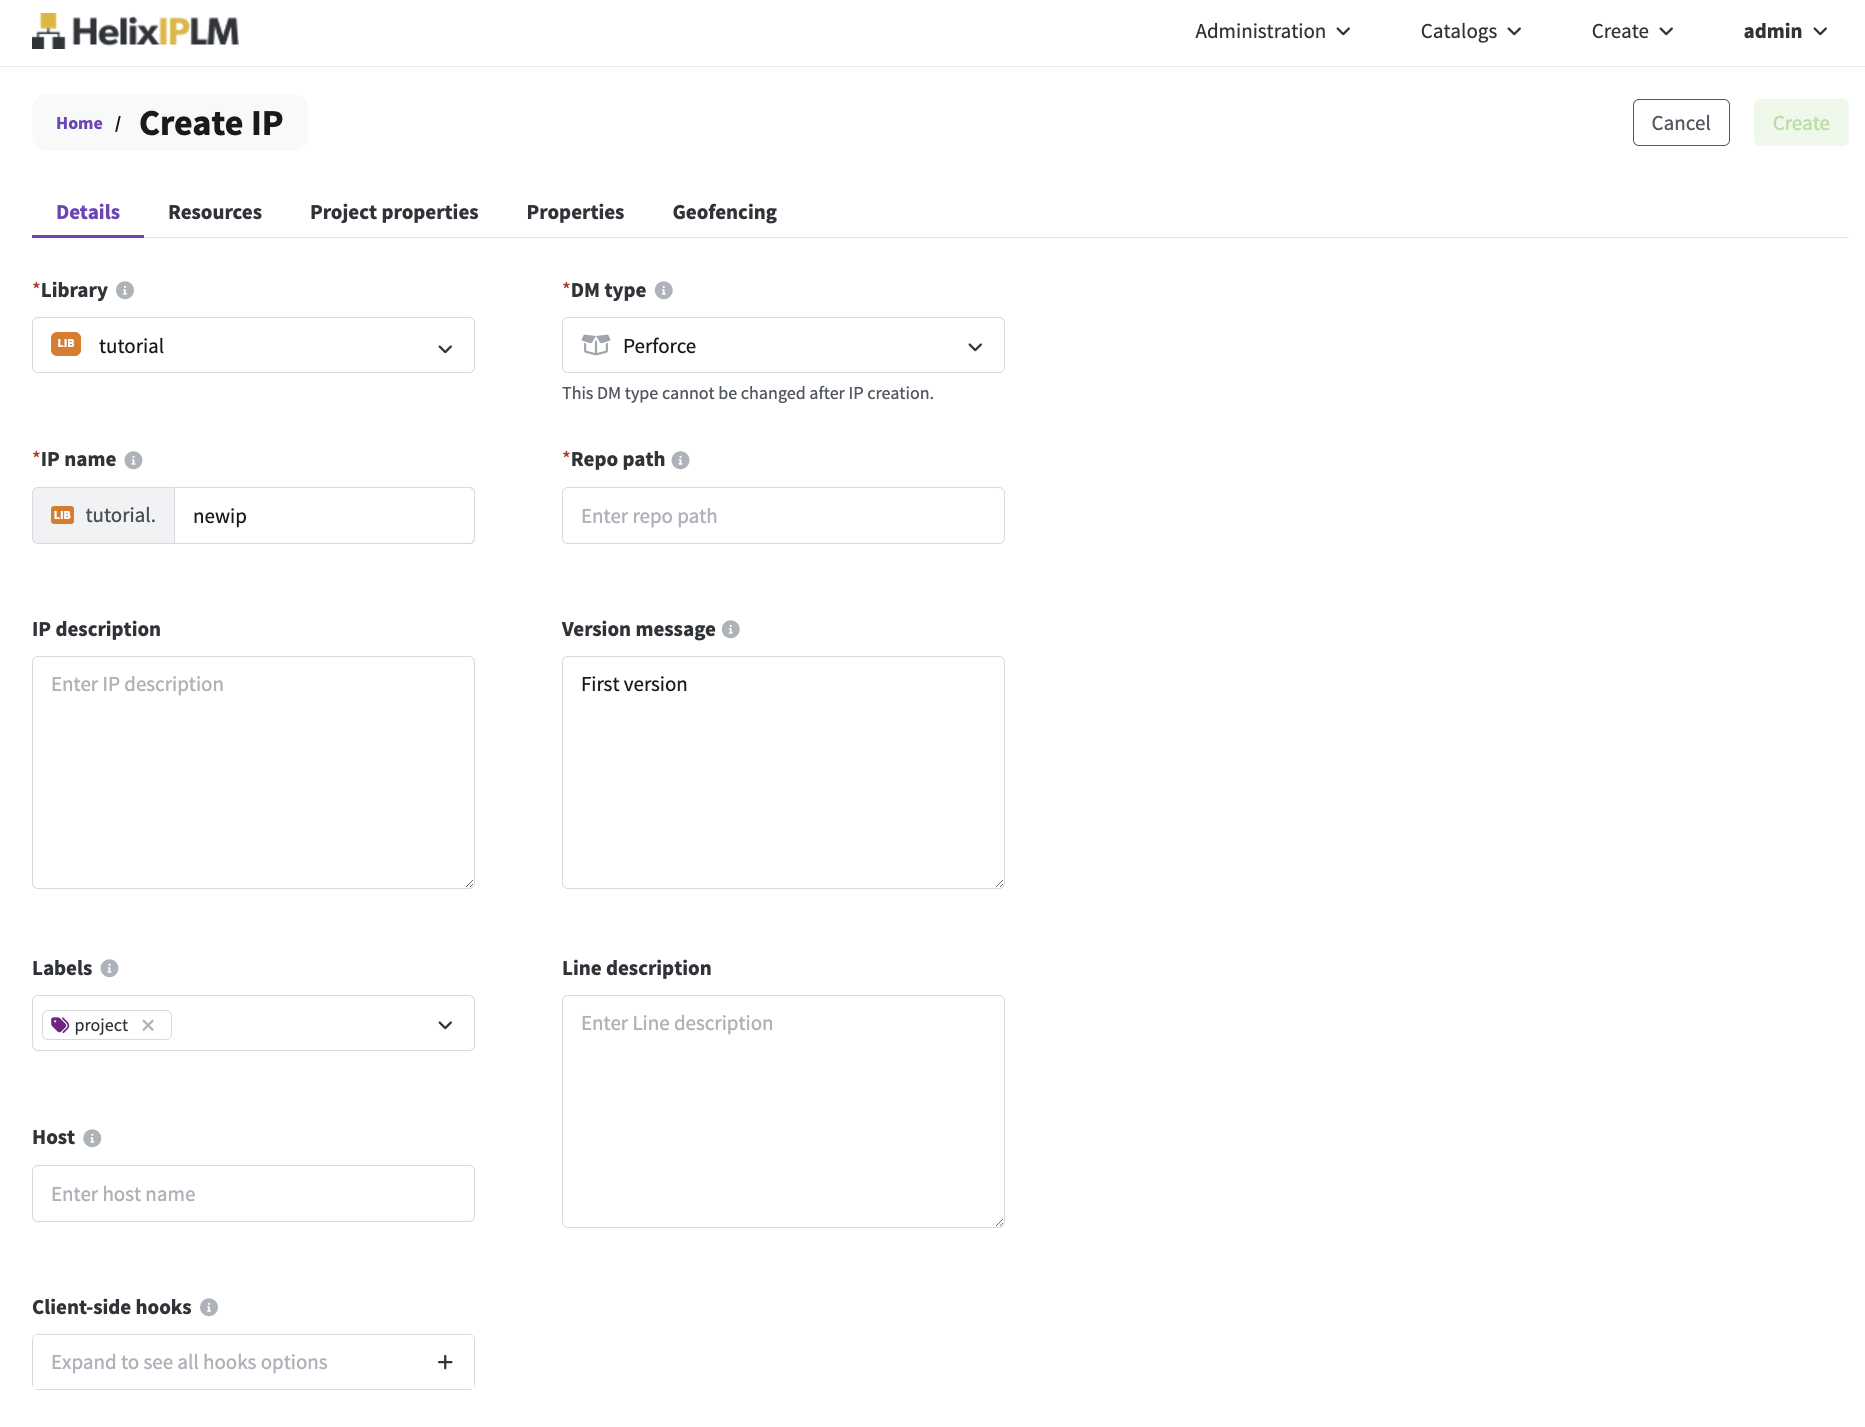Click the Repo path input field
This screenshot has width=1865, height=1427.
783,516
